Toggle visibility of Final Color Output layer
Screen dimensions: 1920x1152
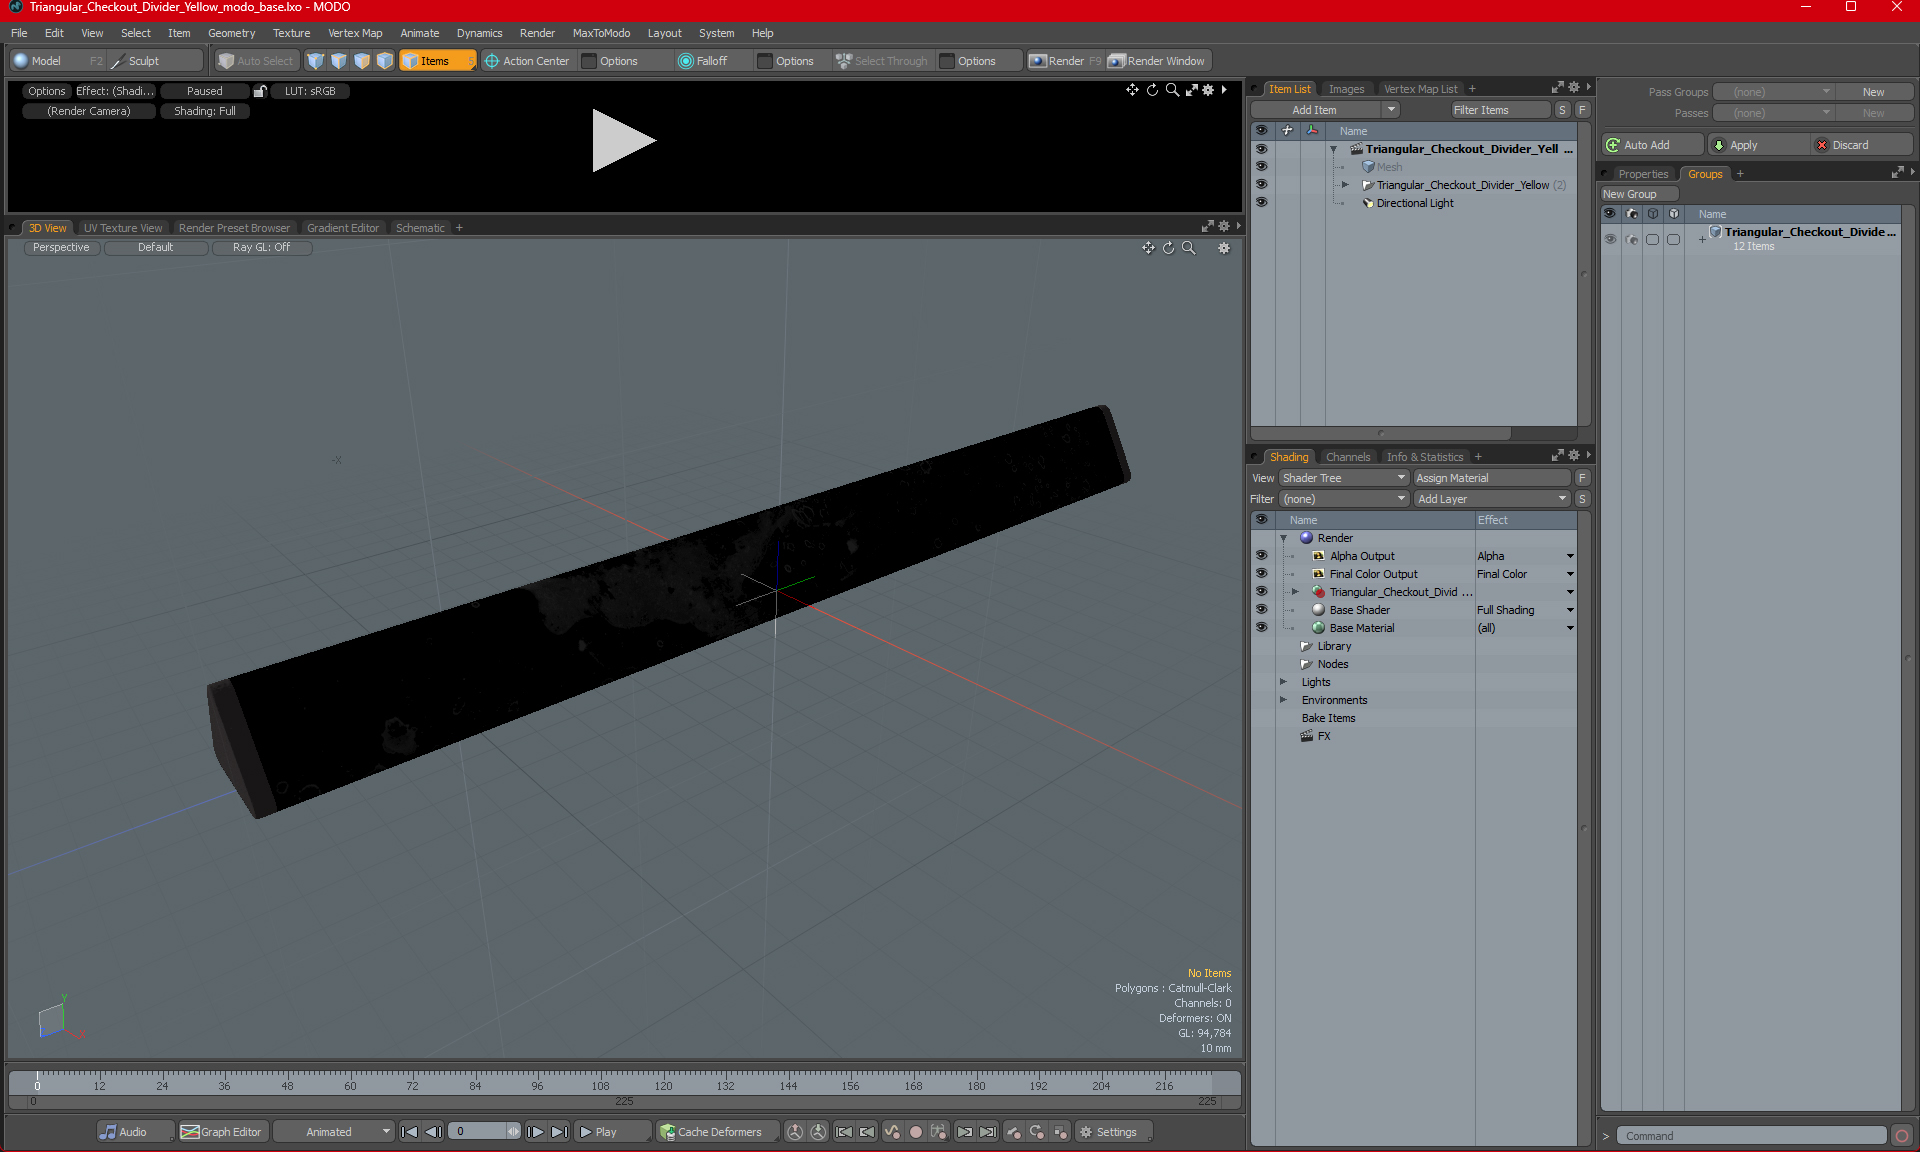pos(1261,574)
